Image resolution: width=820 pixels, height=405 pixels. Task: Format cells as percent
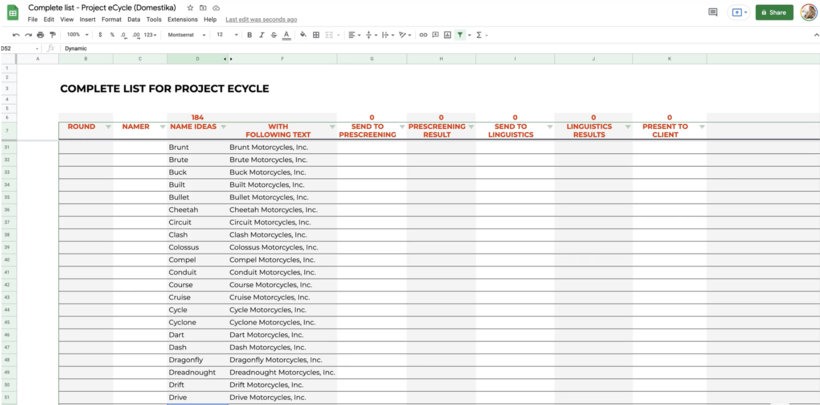tap(112, 35)
